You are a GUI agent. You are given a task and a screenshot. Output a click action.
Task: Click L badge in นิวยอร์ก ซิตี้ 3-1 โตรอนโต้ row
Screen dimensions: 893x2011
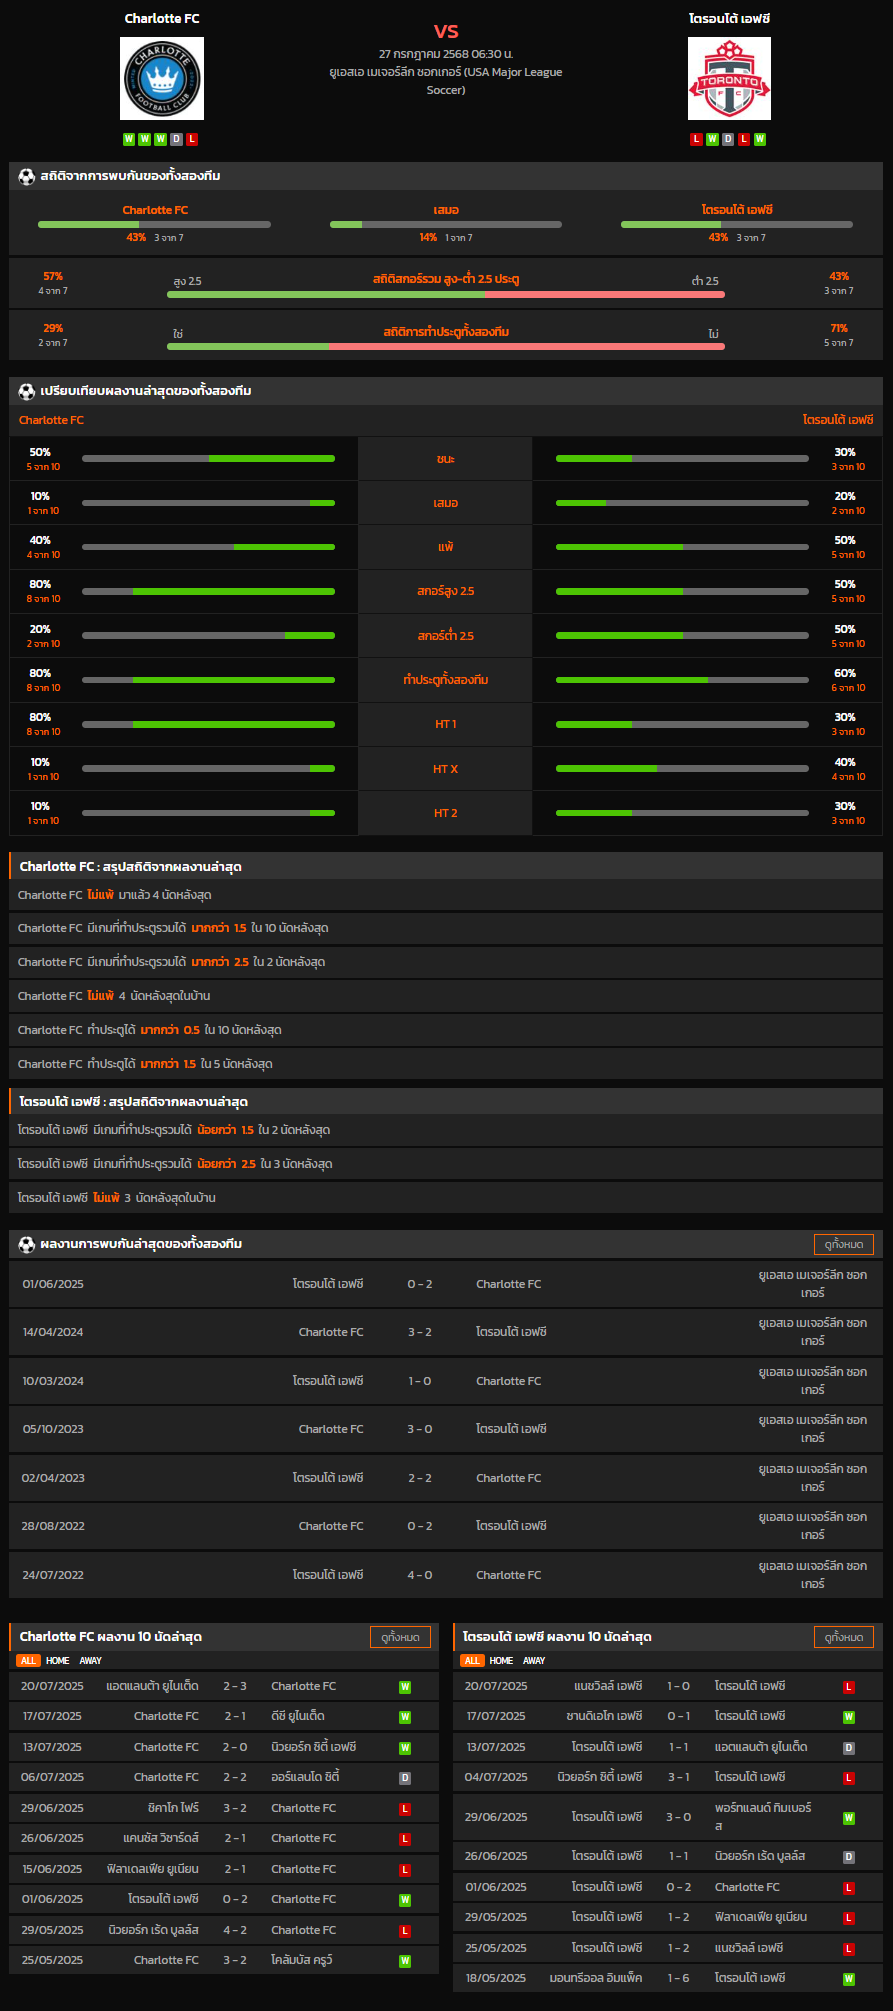coord(849,1778)
